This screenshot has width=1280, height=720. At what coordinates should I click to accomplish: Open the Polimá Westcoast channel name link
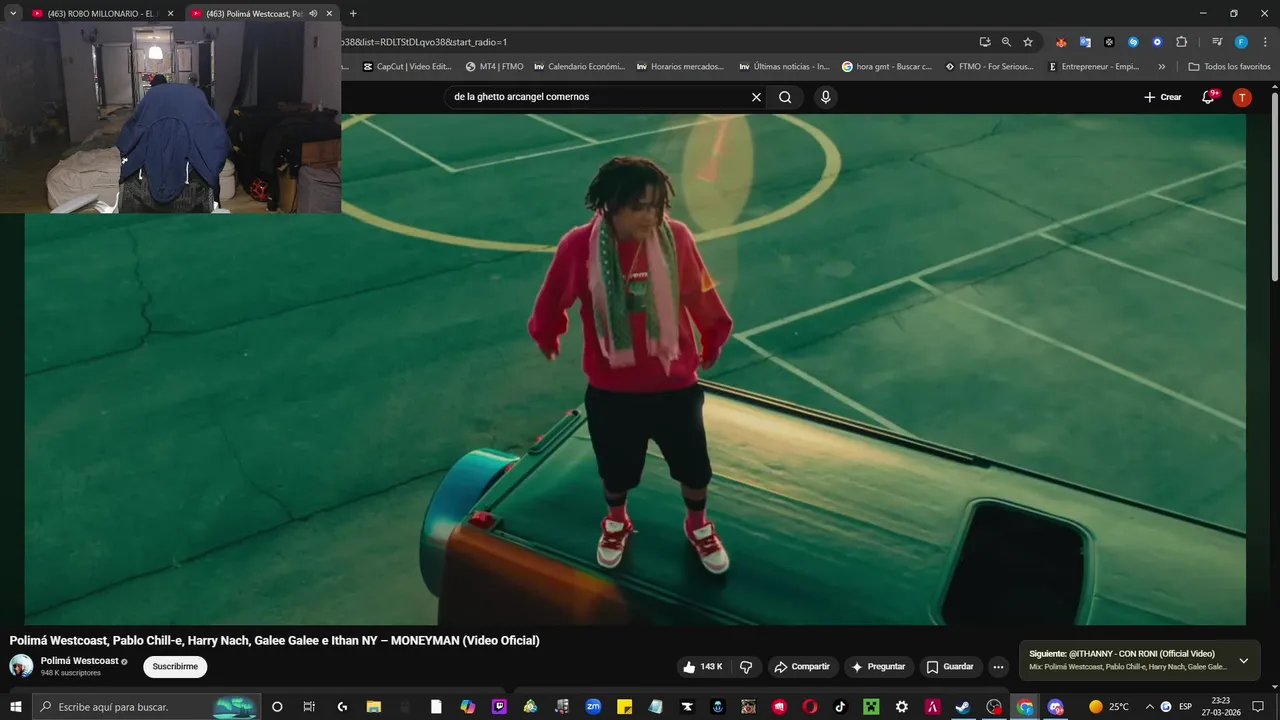pos(80,661)
